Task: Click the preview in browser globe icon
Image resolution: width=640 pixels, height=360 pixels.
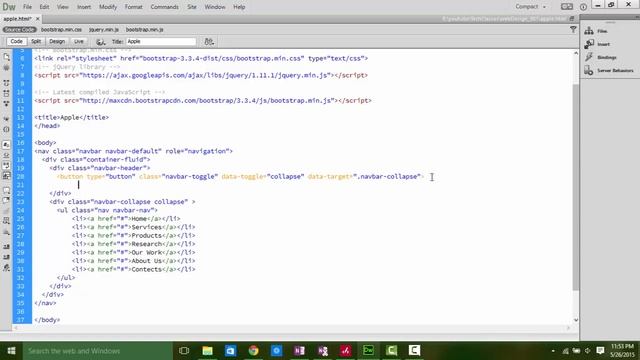Action: [100, 42]
